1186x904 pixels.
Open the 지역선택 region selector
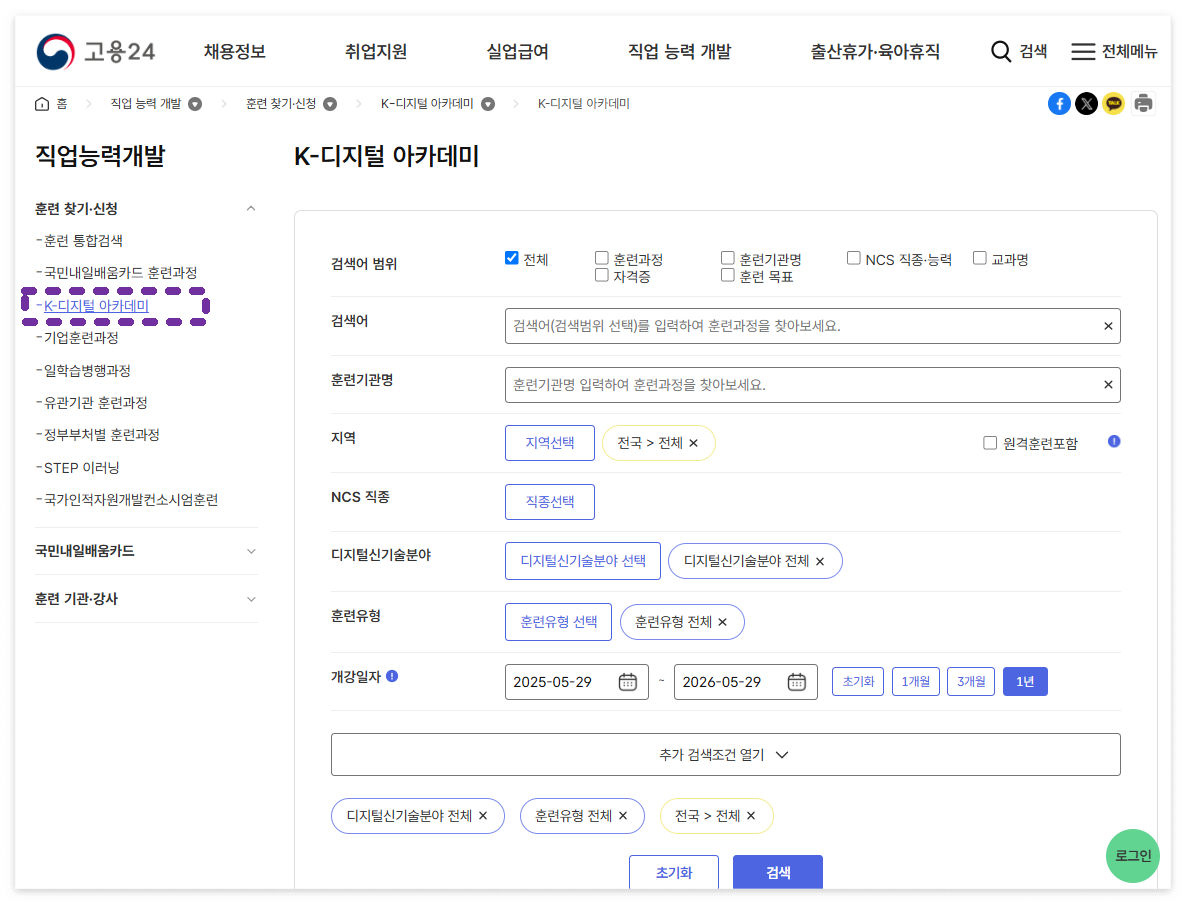(x=549, y=443)
